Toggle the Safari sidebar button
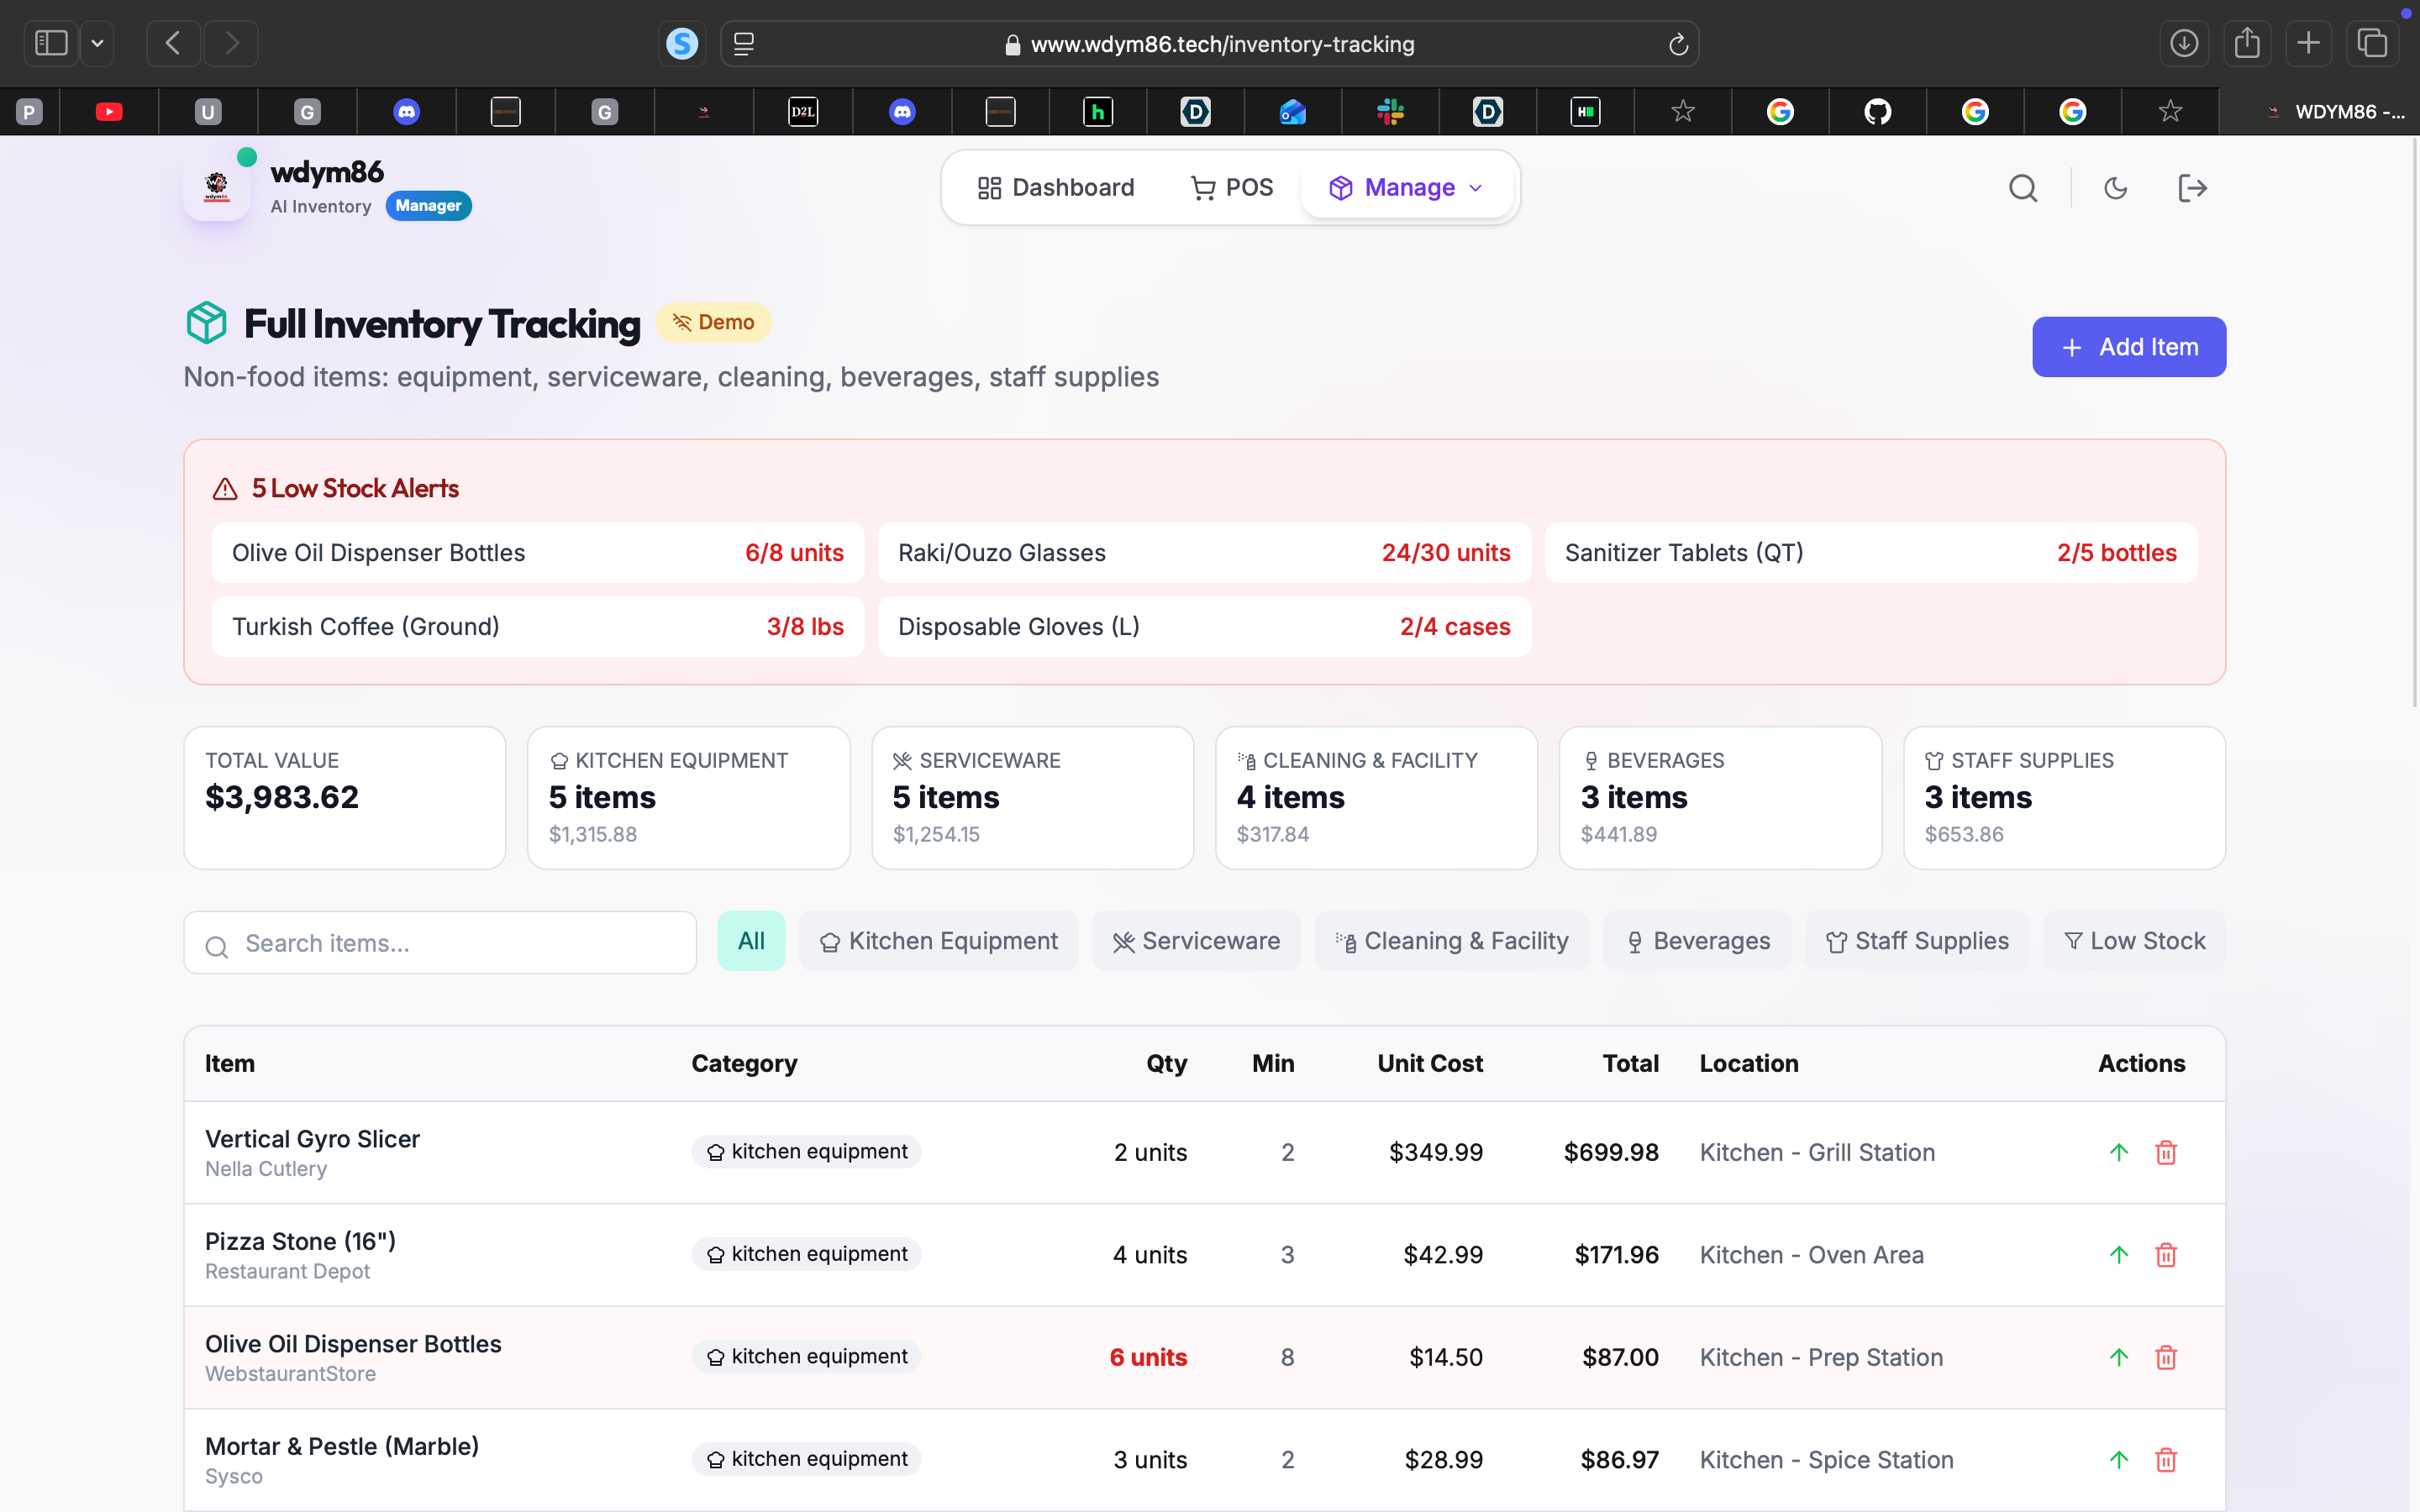Screen dimensions: 2420x1512 [51, 44]
